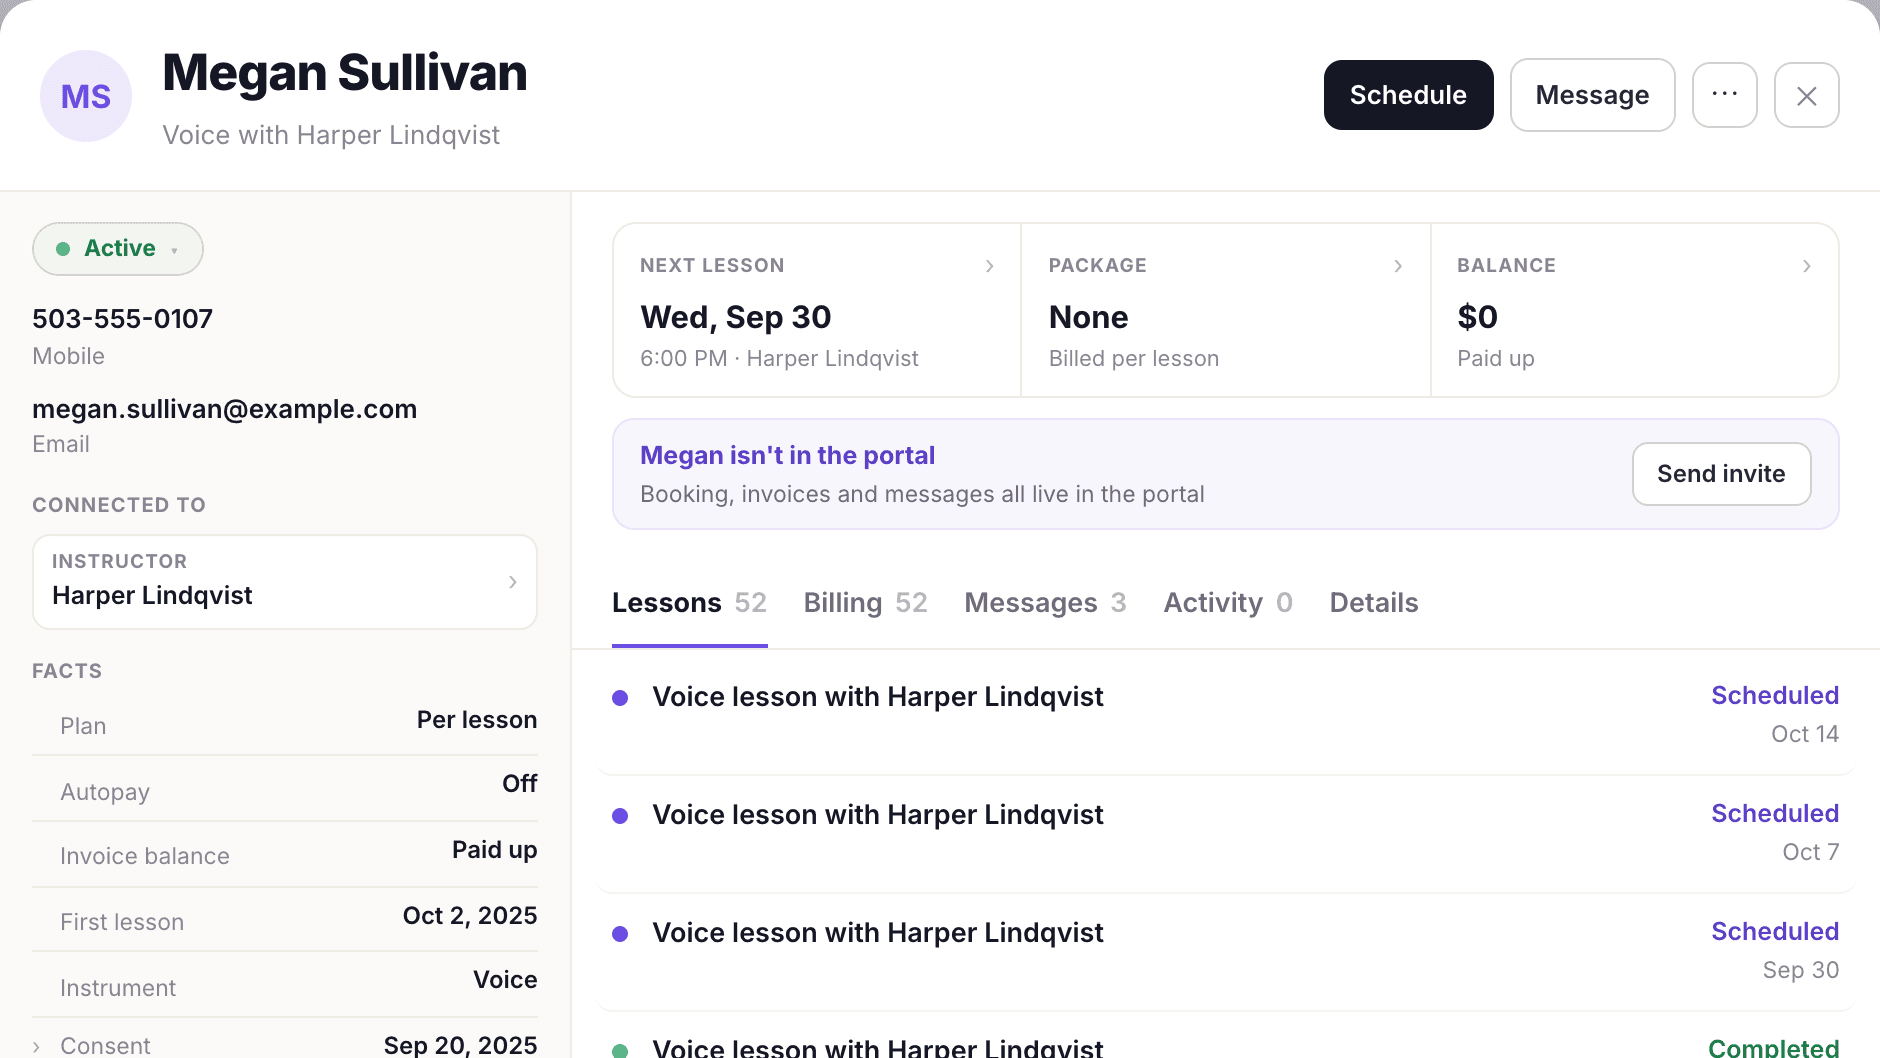
Task: Click the Schedule button
Action: point(1408,95)
